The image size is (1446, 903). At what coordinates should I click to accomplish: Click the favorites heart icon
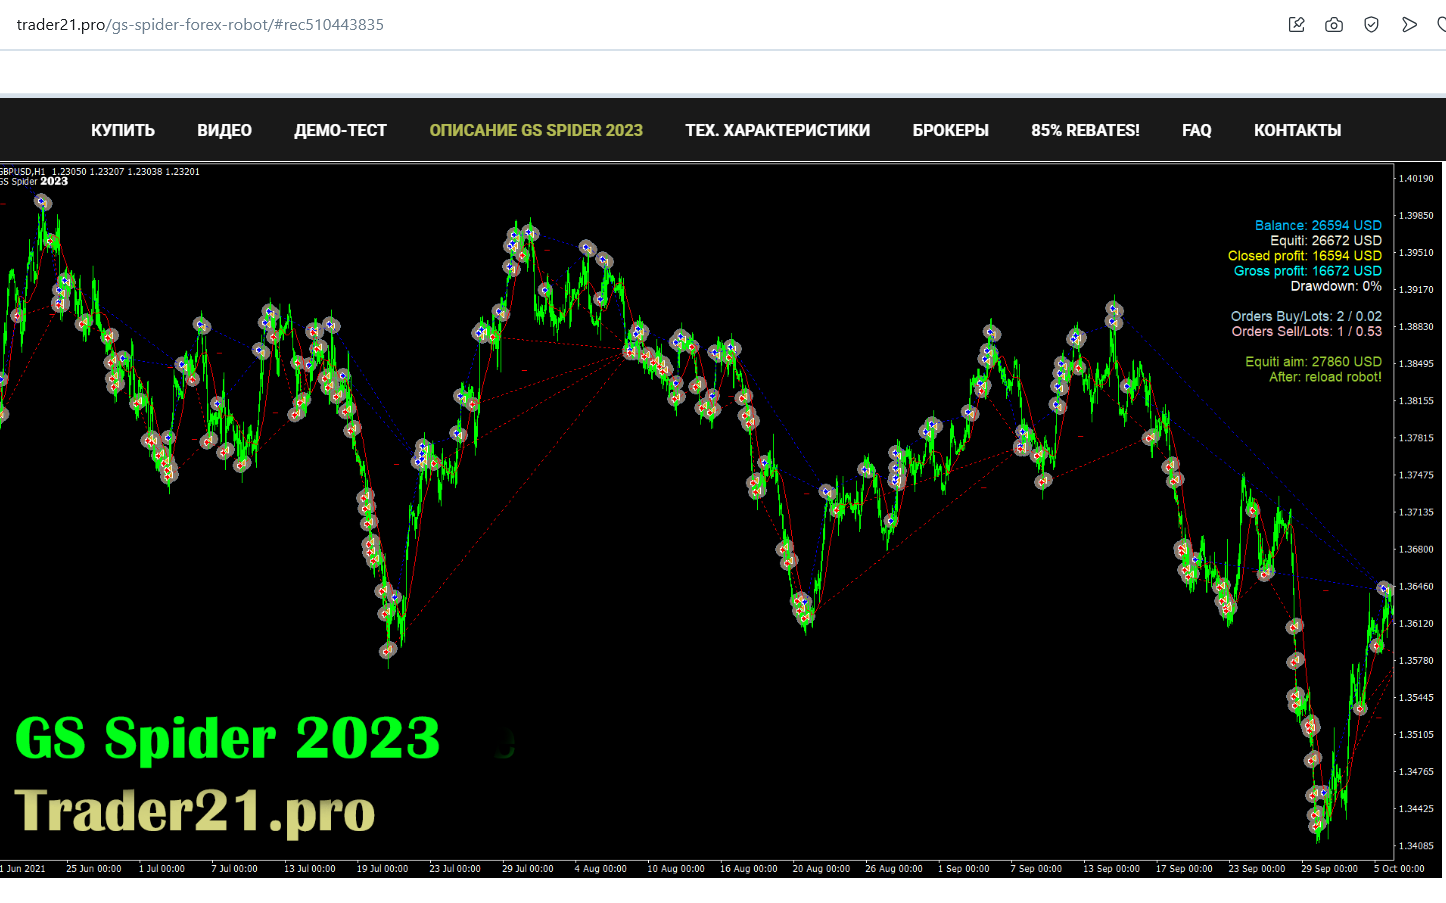1442,25
